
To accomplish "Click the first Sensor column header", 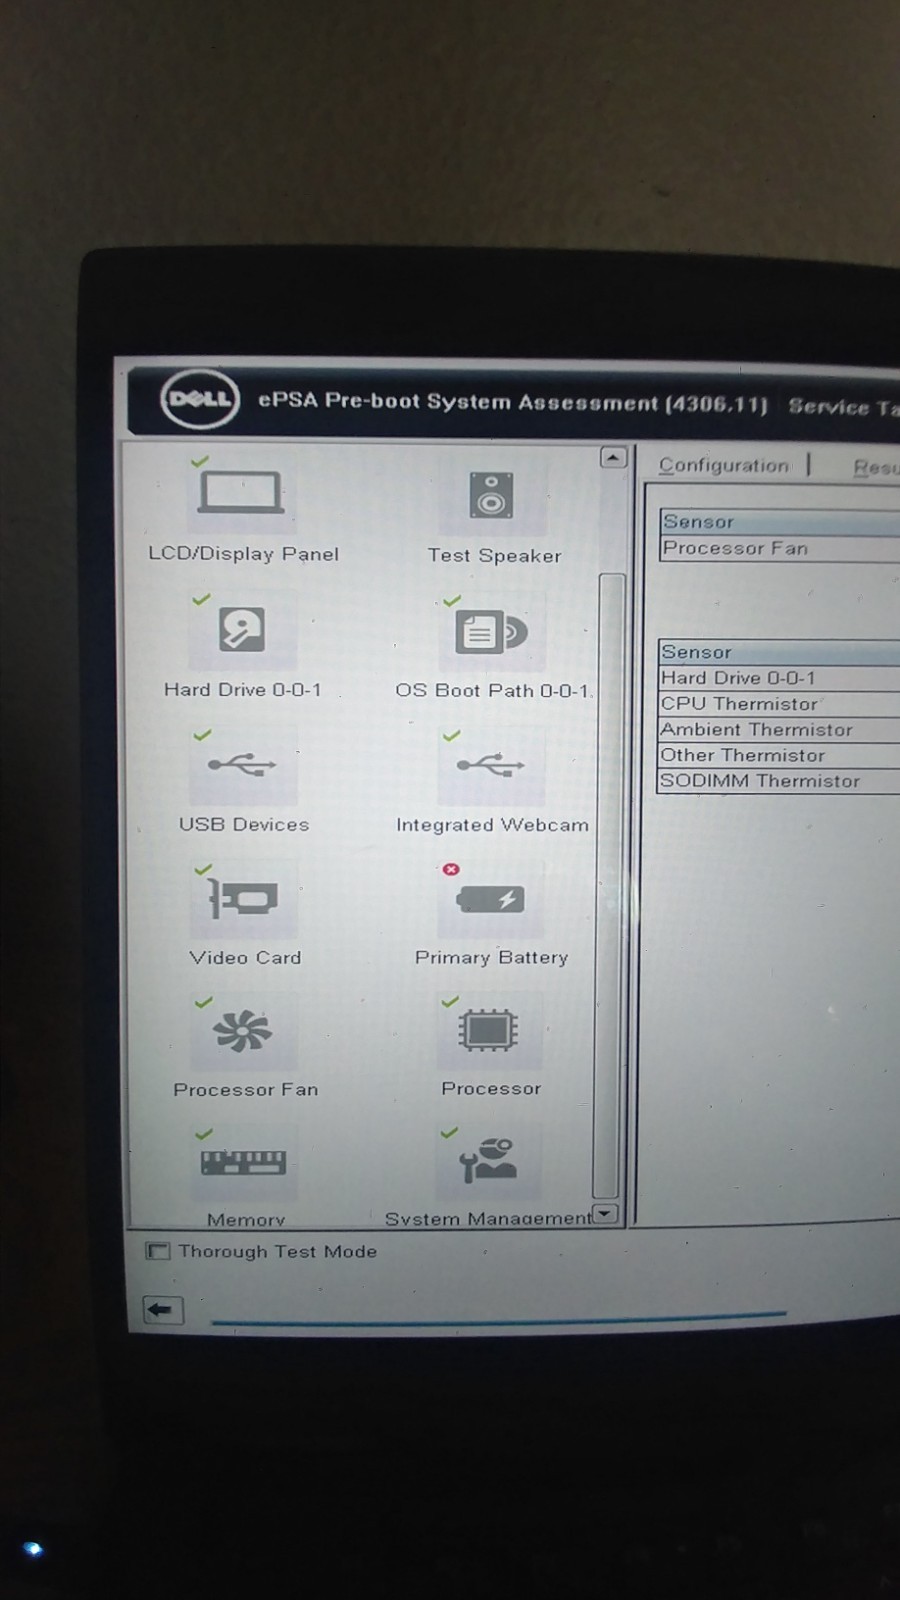I will coord(780,522).
